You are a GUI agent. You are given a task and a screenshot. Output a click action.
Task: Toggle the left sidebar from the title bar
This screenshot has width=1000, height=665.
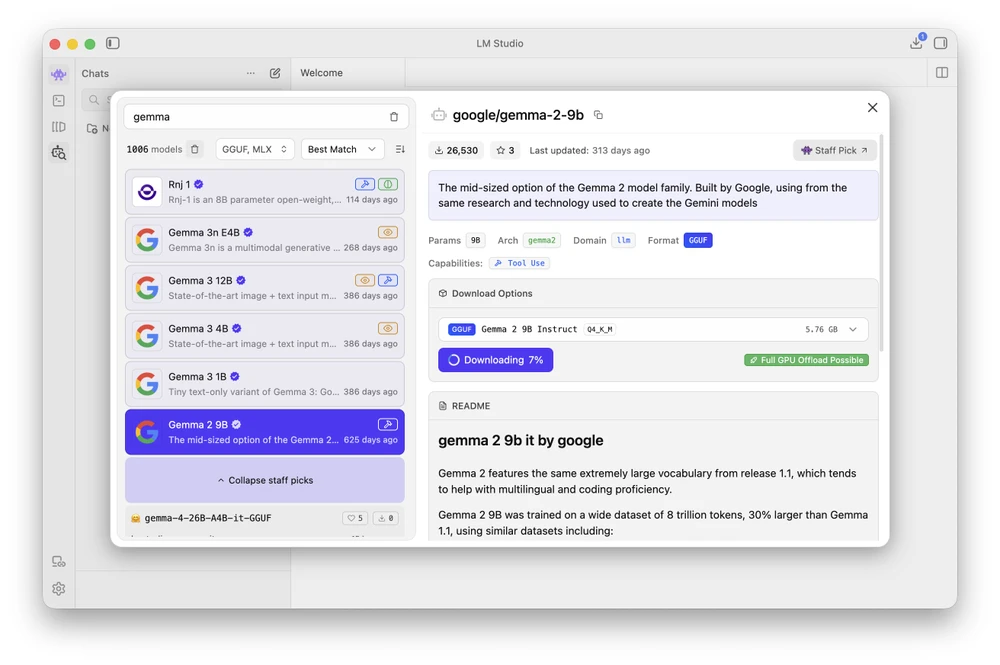pyautogui.click(x=113, y=43)
